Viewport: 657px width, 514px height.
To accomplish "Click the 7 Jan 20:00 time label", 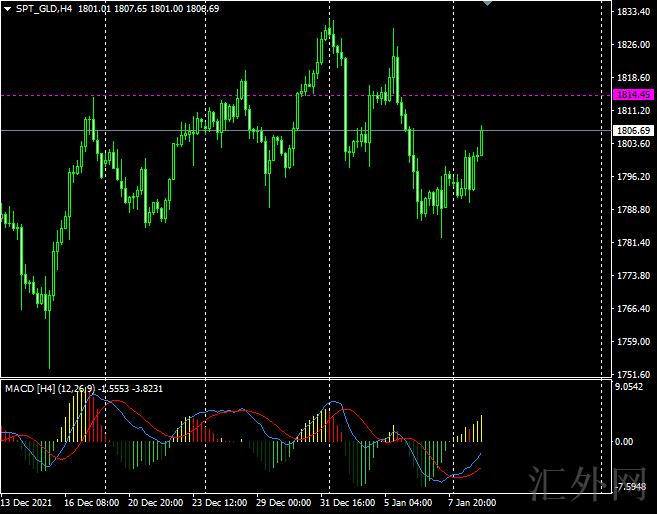I will pos(474,503).
